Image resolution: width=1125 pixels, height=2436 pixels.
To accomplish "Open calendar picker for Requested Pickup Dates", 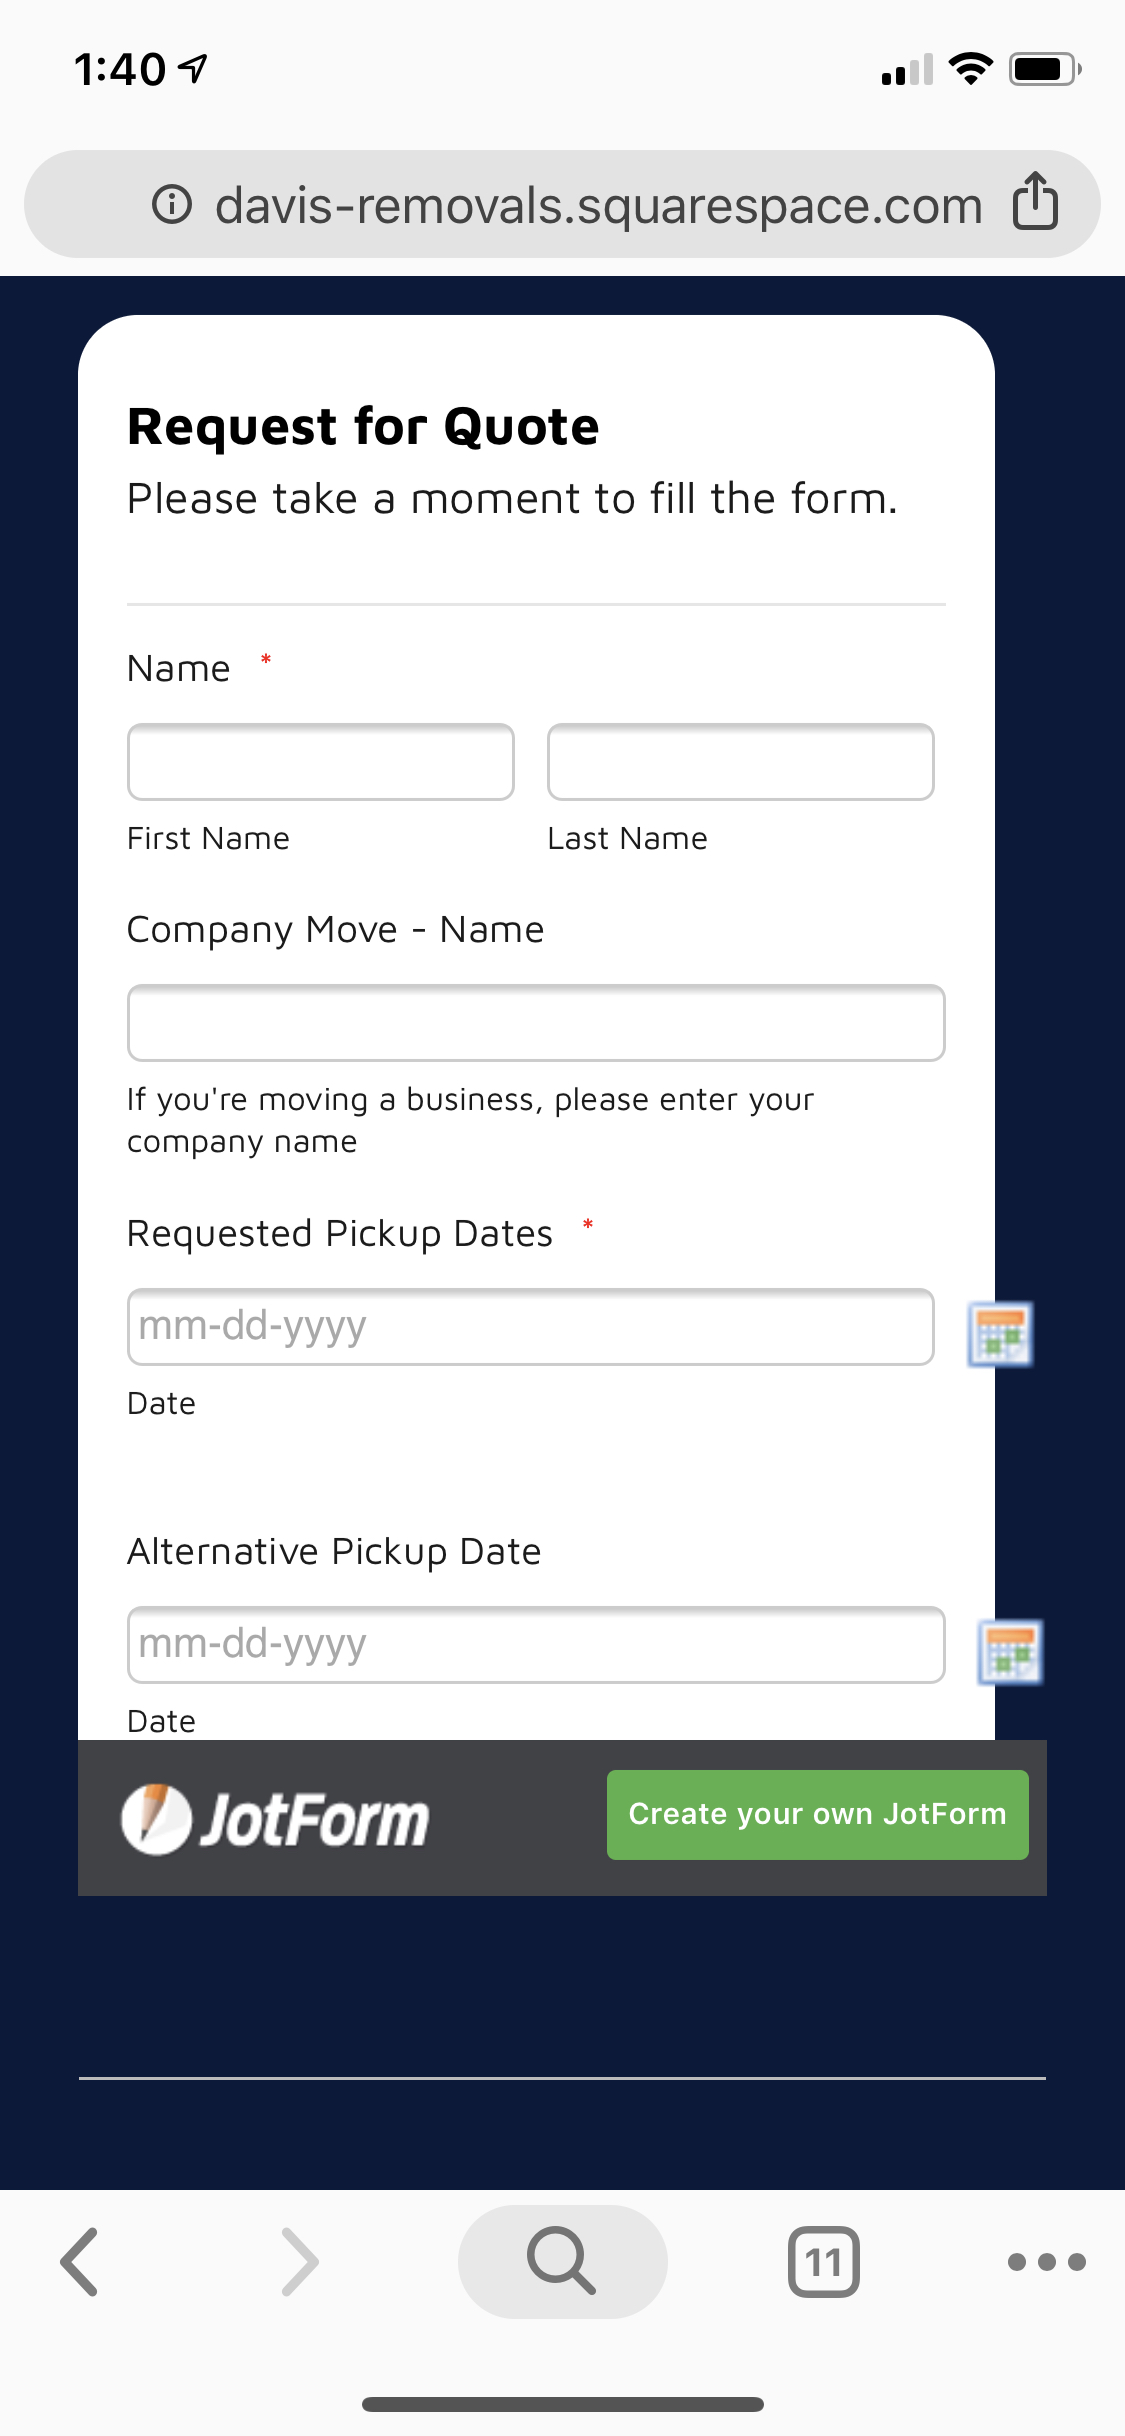I will (1000, 1334).
